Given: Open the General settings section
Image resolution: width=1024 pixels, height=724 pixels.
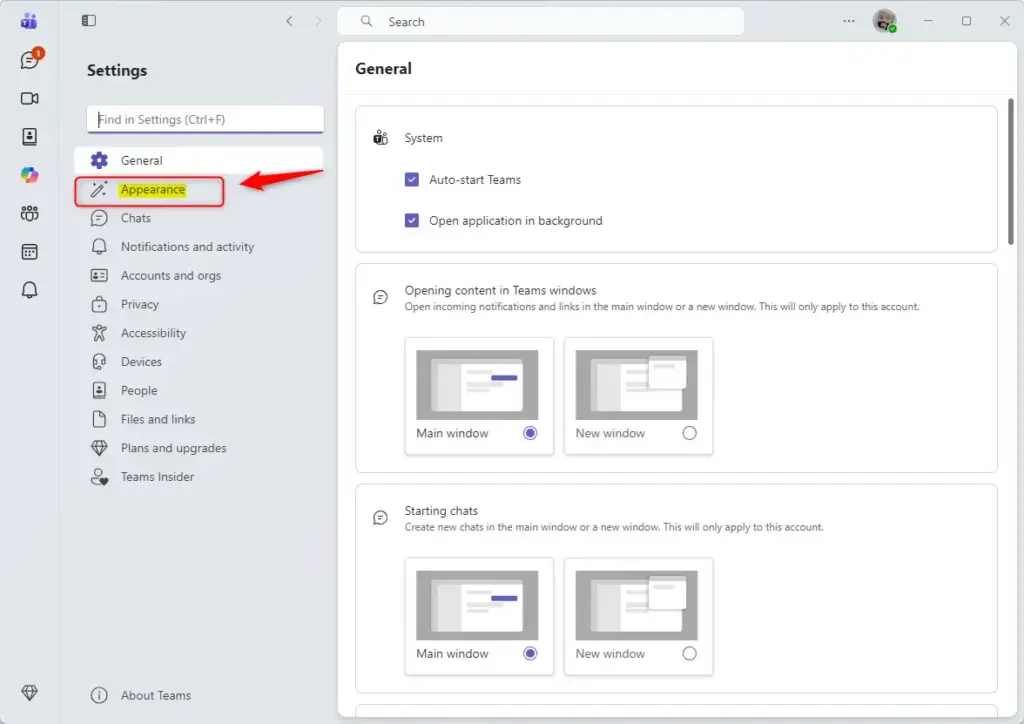Looking at the screenshot, I should tap(199, 161).
